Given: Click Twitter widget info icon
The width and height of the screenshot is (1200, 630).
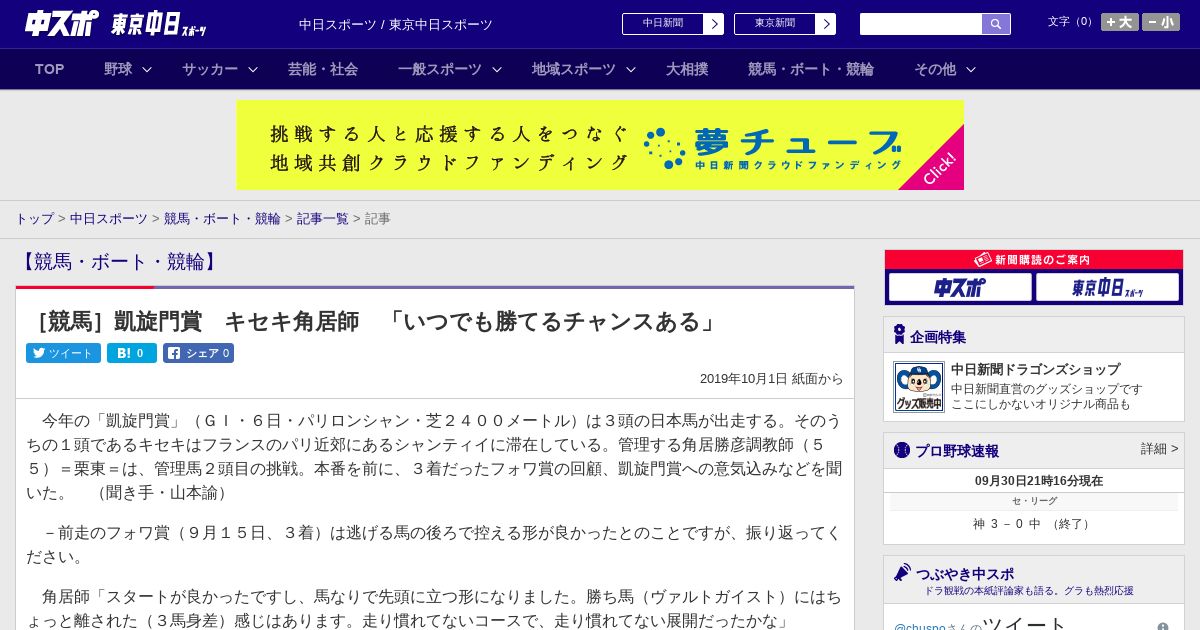Looking at the screenshot, I should coord(1163,627).
